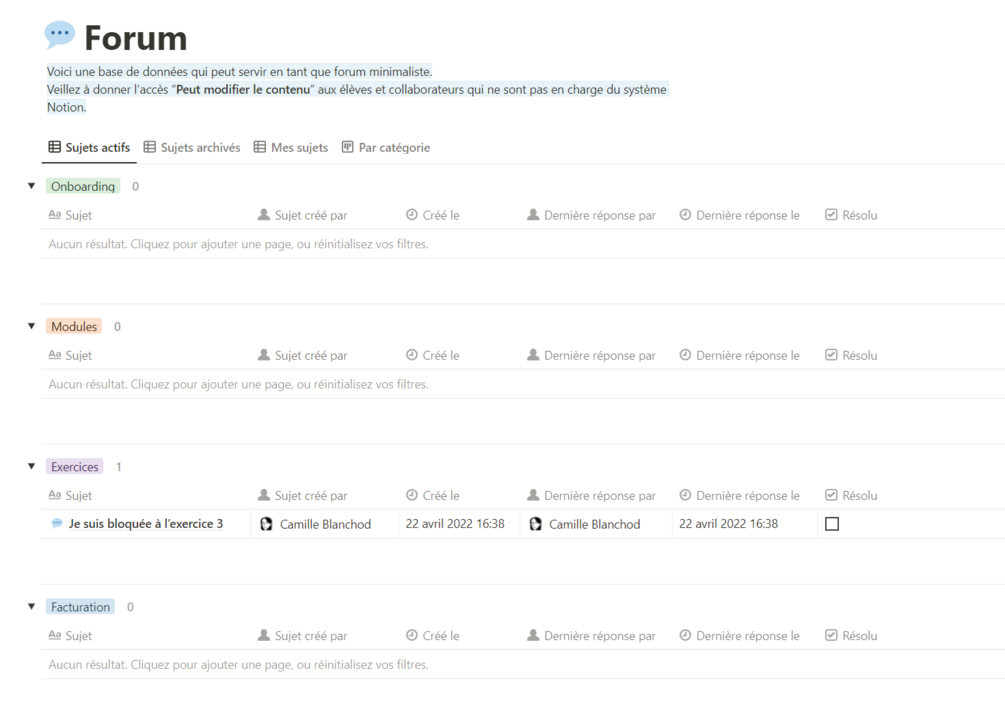Collapse the Modules group
The image size is (1005, 716).
(31, 326)
